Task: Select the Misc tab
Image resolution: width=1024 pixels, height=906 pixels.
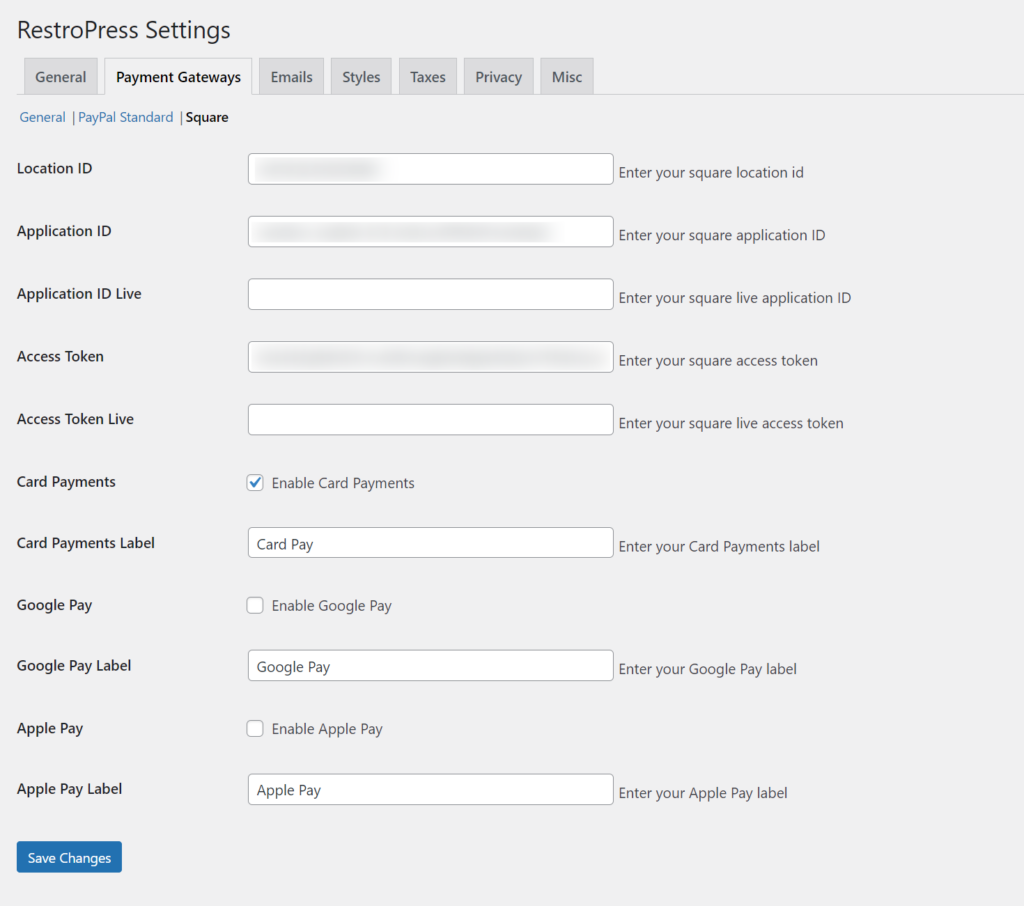Action: pos(566,77)
